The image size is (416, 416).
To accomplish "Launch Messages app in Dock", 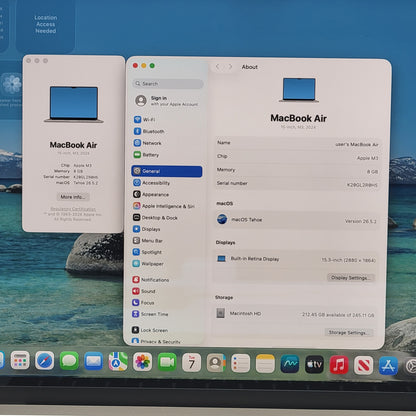I will pos(69,361).
